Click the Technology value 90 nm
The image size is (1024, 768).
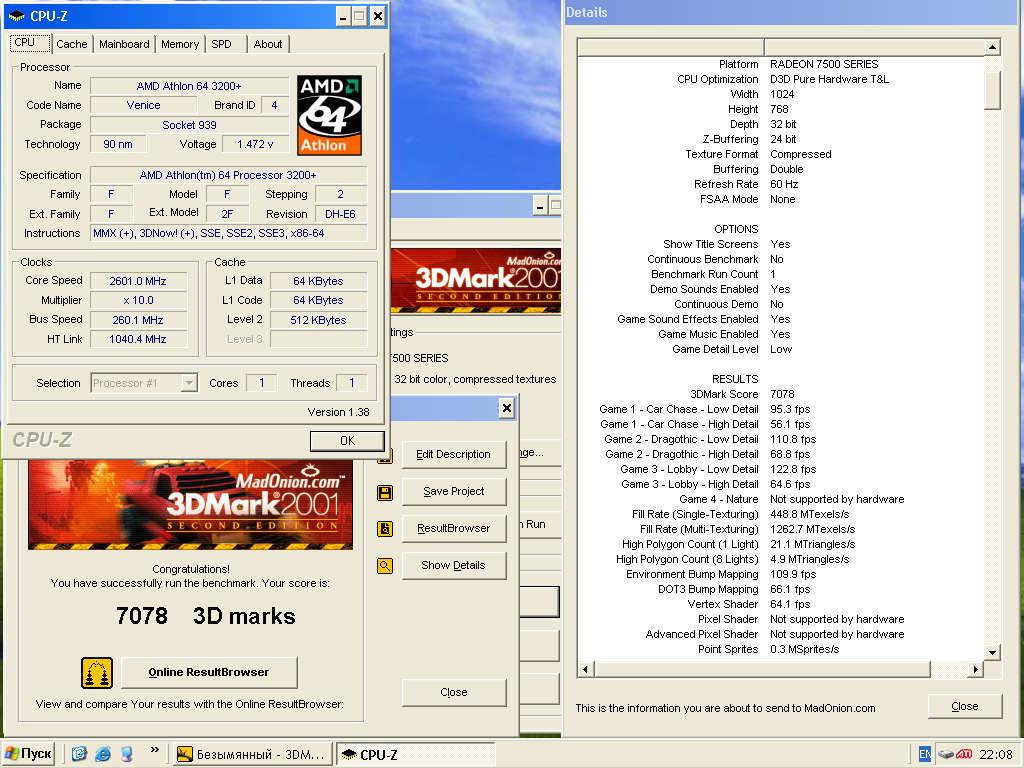118,144
